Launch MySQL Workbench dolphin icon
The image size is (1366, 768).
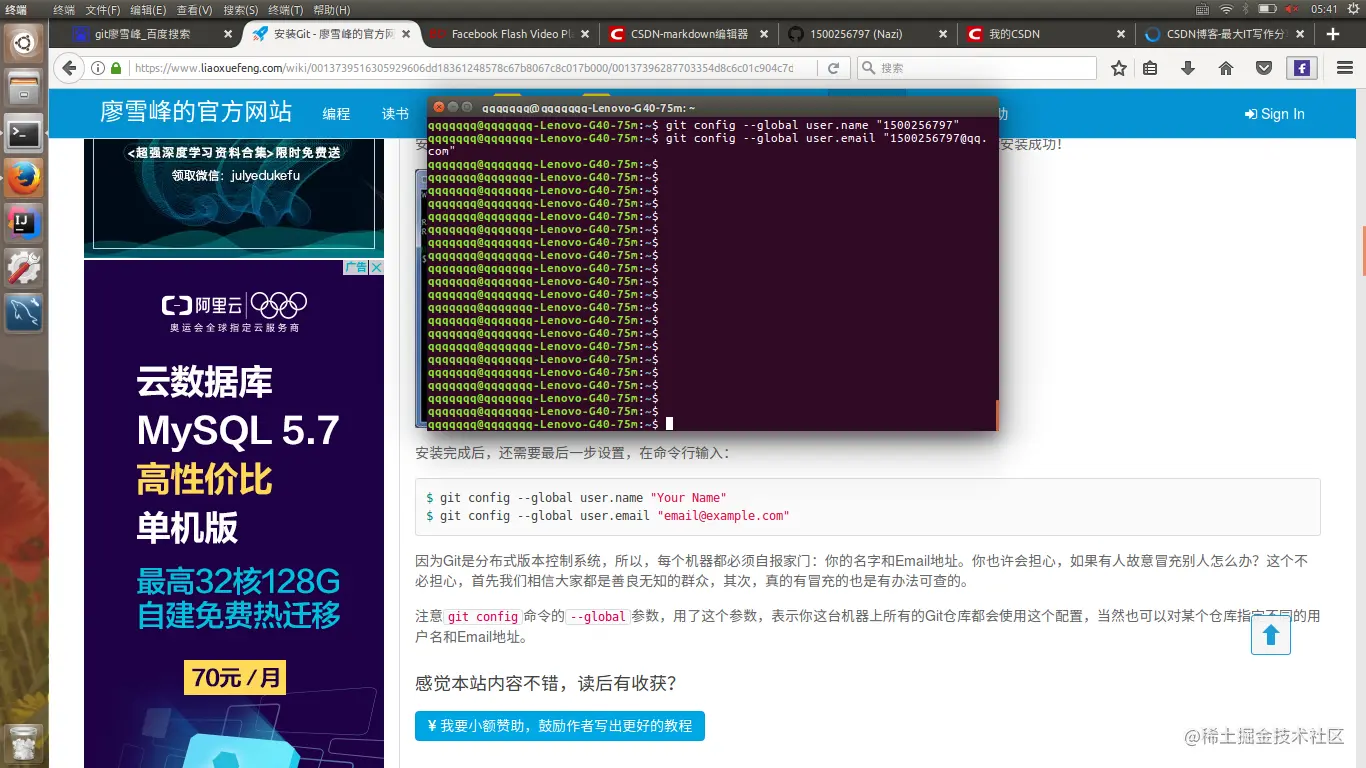[x=24, y=314]
